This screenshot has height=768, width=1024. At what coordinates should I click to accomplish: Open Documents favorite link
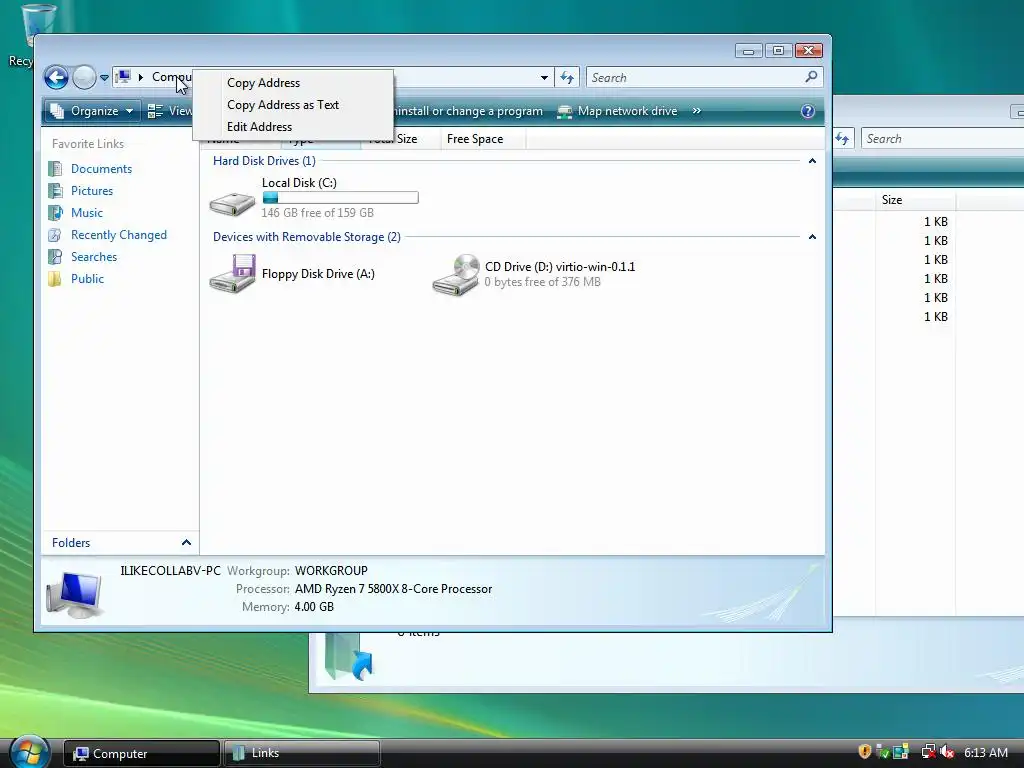pyautogui.click(x=101, y=168)
